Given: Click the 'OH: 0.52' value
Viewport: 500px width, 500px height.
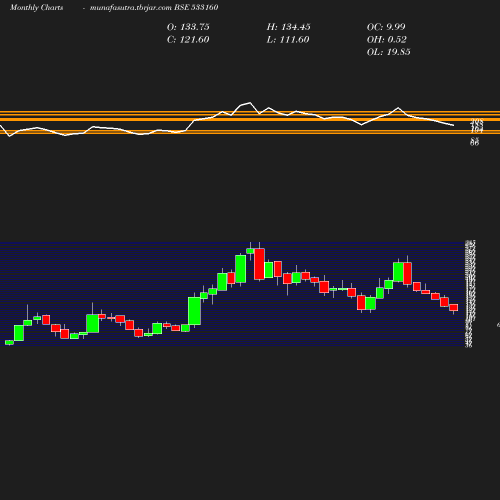Looking at the screenshot, I should coord(387,40).
